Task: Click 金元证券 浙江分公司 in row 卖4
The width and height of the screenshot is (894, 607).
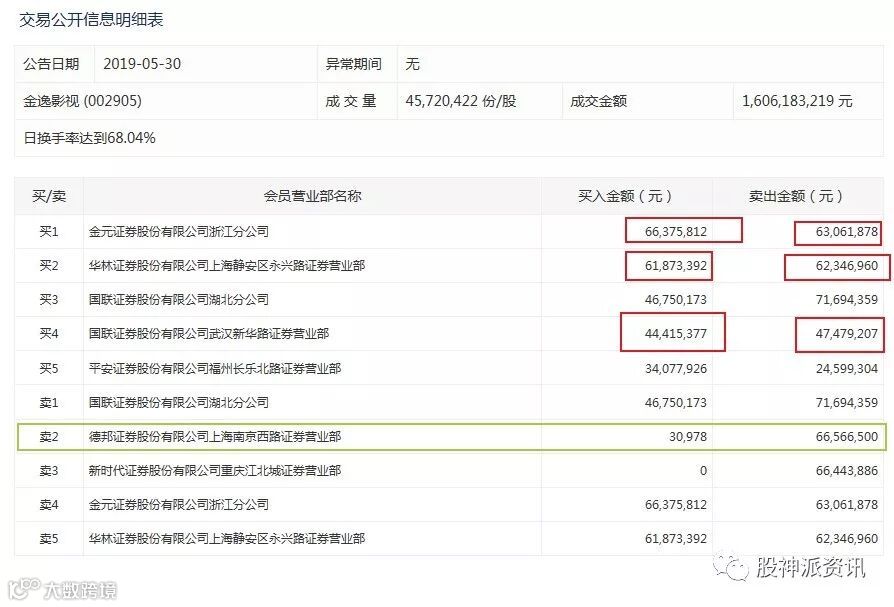Action: pyautogui.click(x=178, y=504)
